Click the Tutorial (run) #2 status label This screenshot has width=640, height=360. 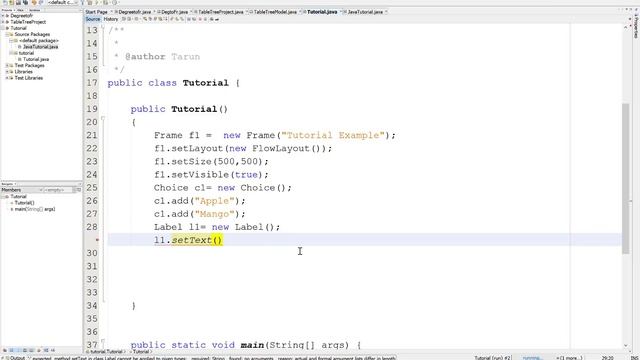(492, 358)
